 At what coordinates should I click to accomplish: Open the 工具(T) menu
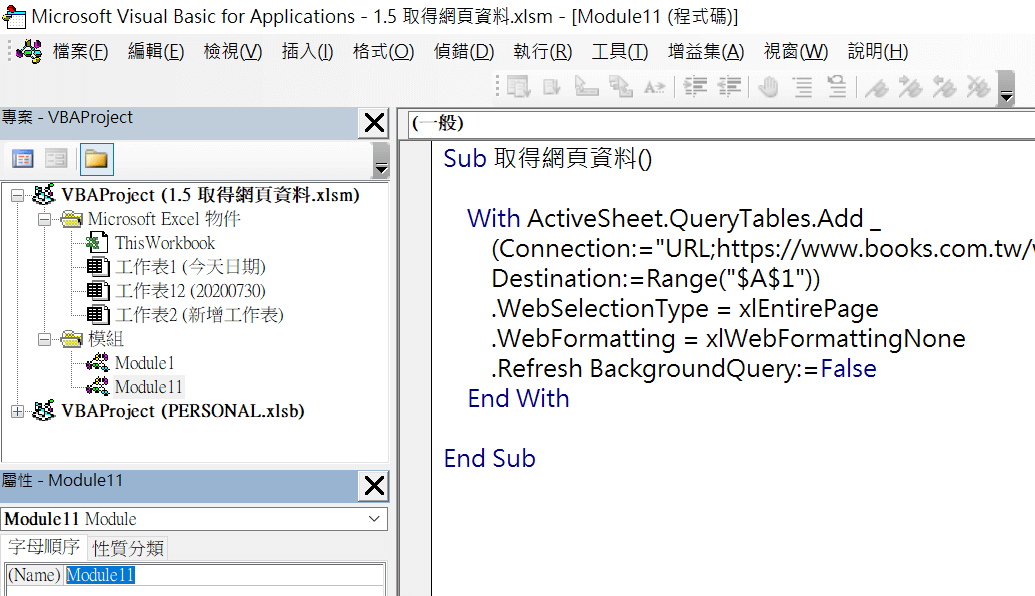620,51
